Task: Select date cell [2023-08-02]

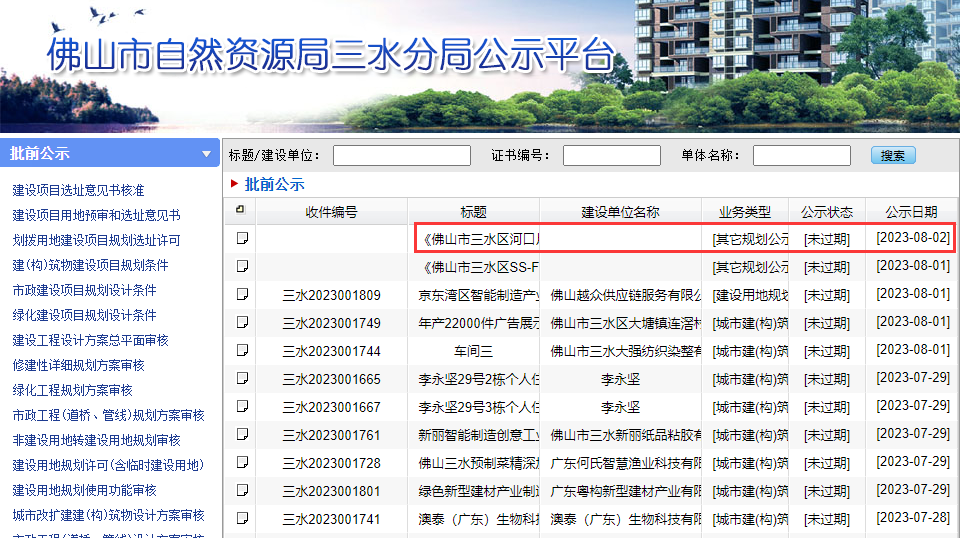Action: [913, 238]
